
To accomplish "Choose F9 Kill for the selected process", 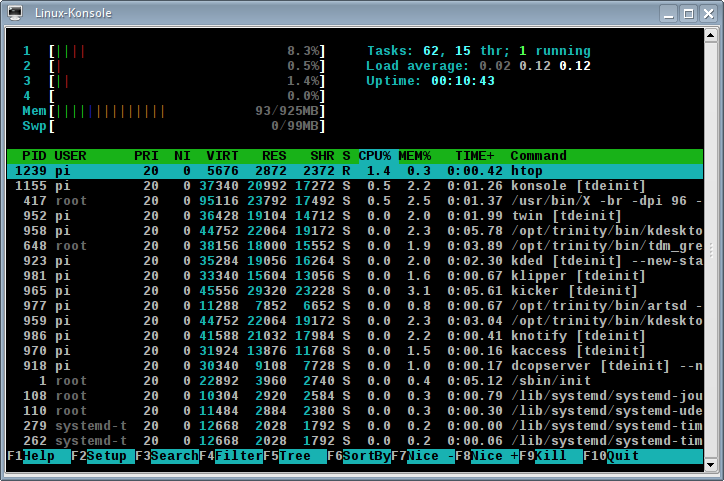I will [550, 456].
